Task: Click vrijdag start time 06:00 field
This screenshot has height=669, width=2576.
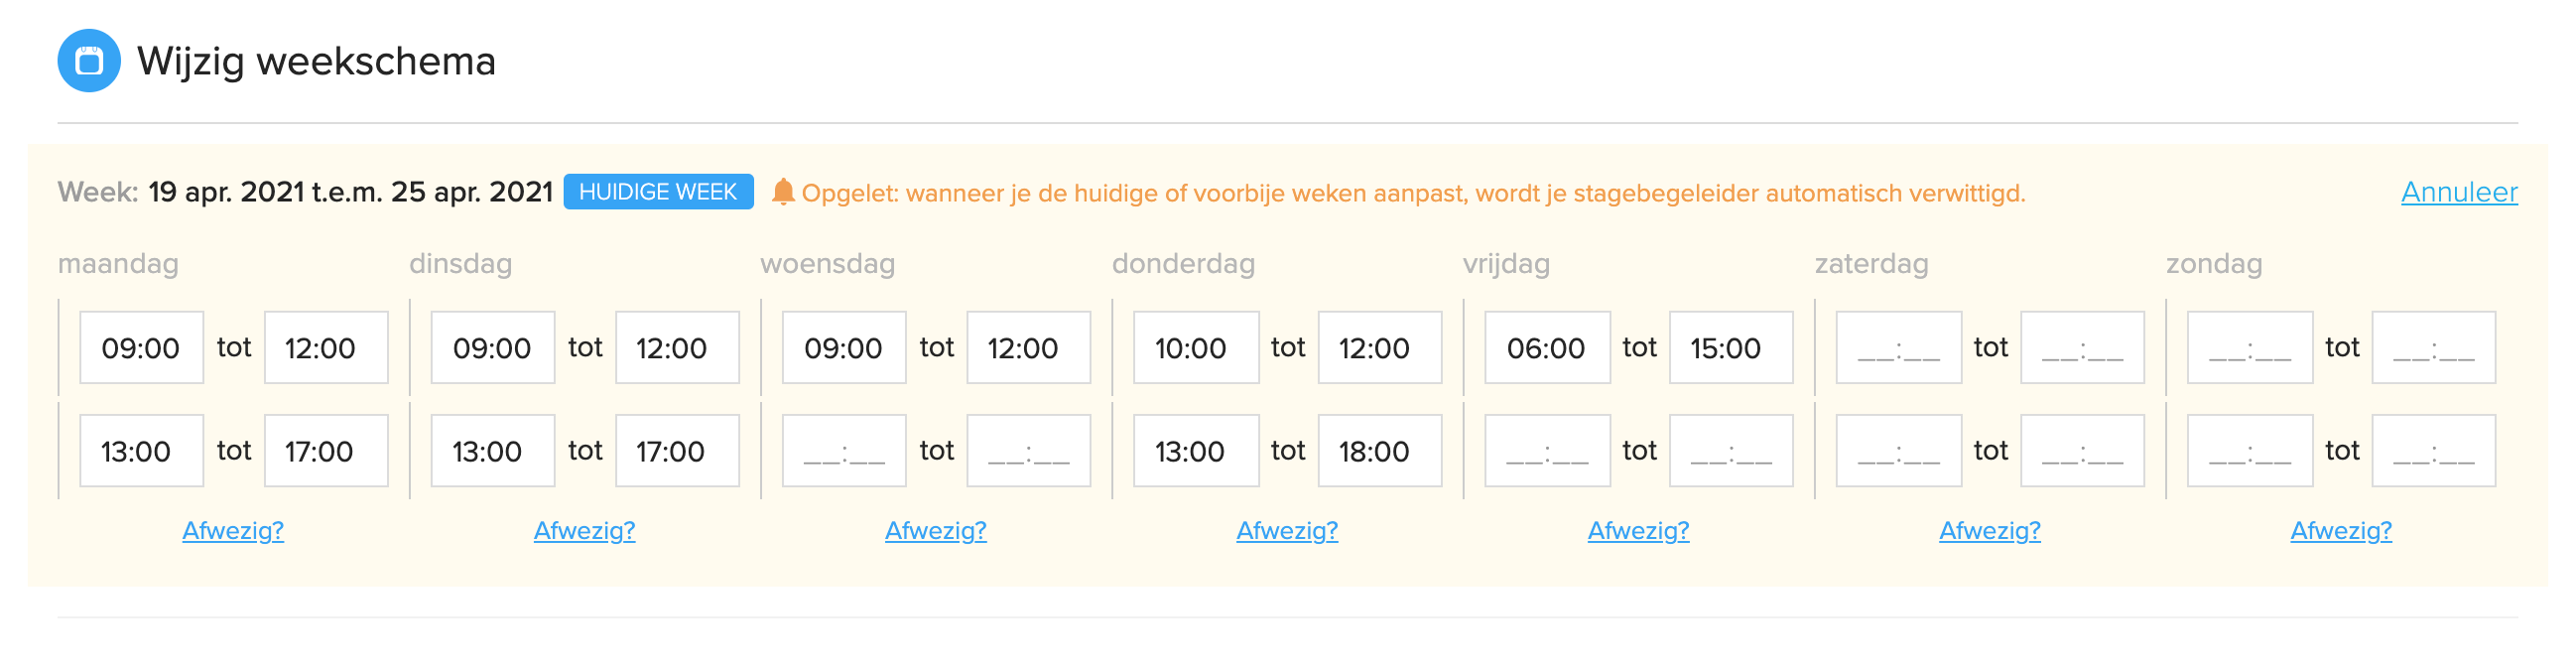Action: [x=1547, y=348]
